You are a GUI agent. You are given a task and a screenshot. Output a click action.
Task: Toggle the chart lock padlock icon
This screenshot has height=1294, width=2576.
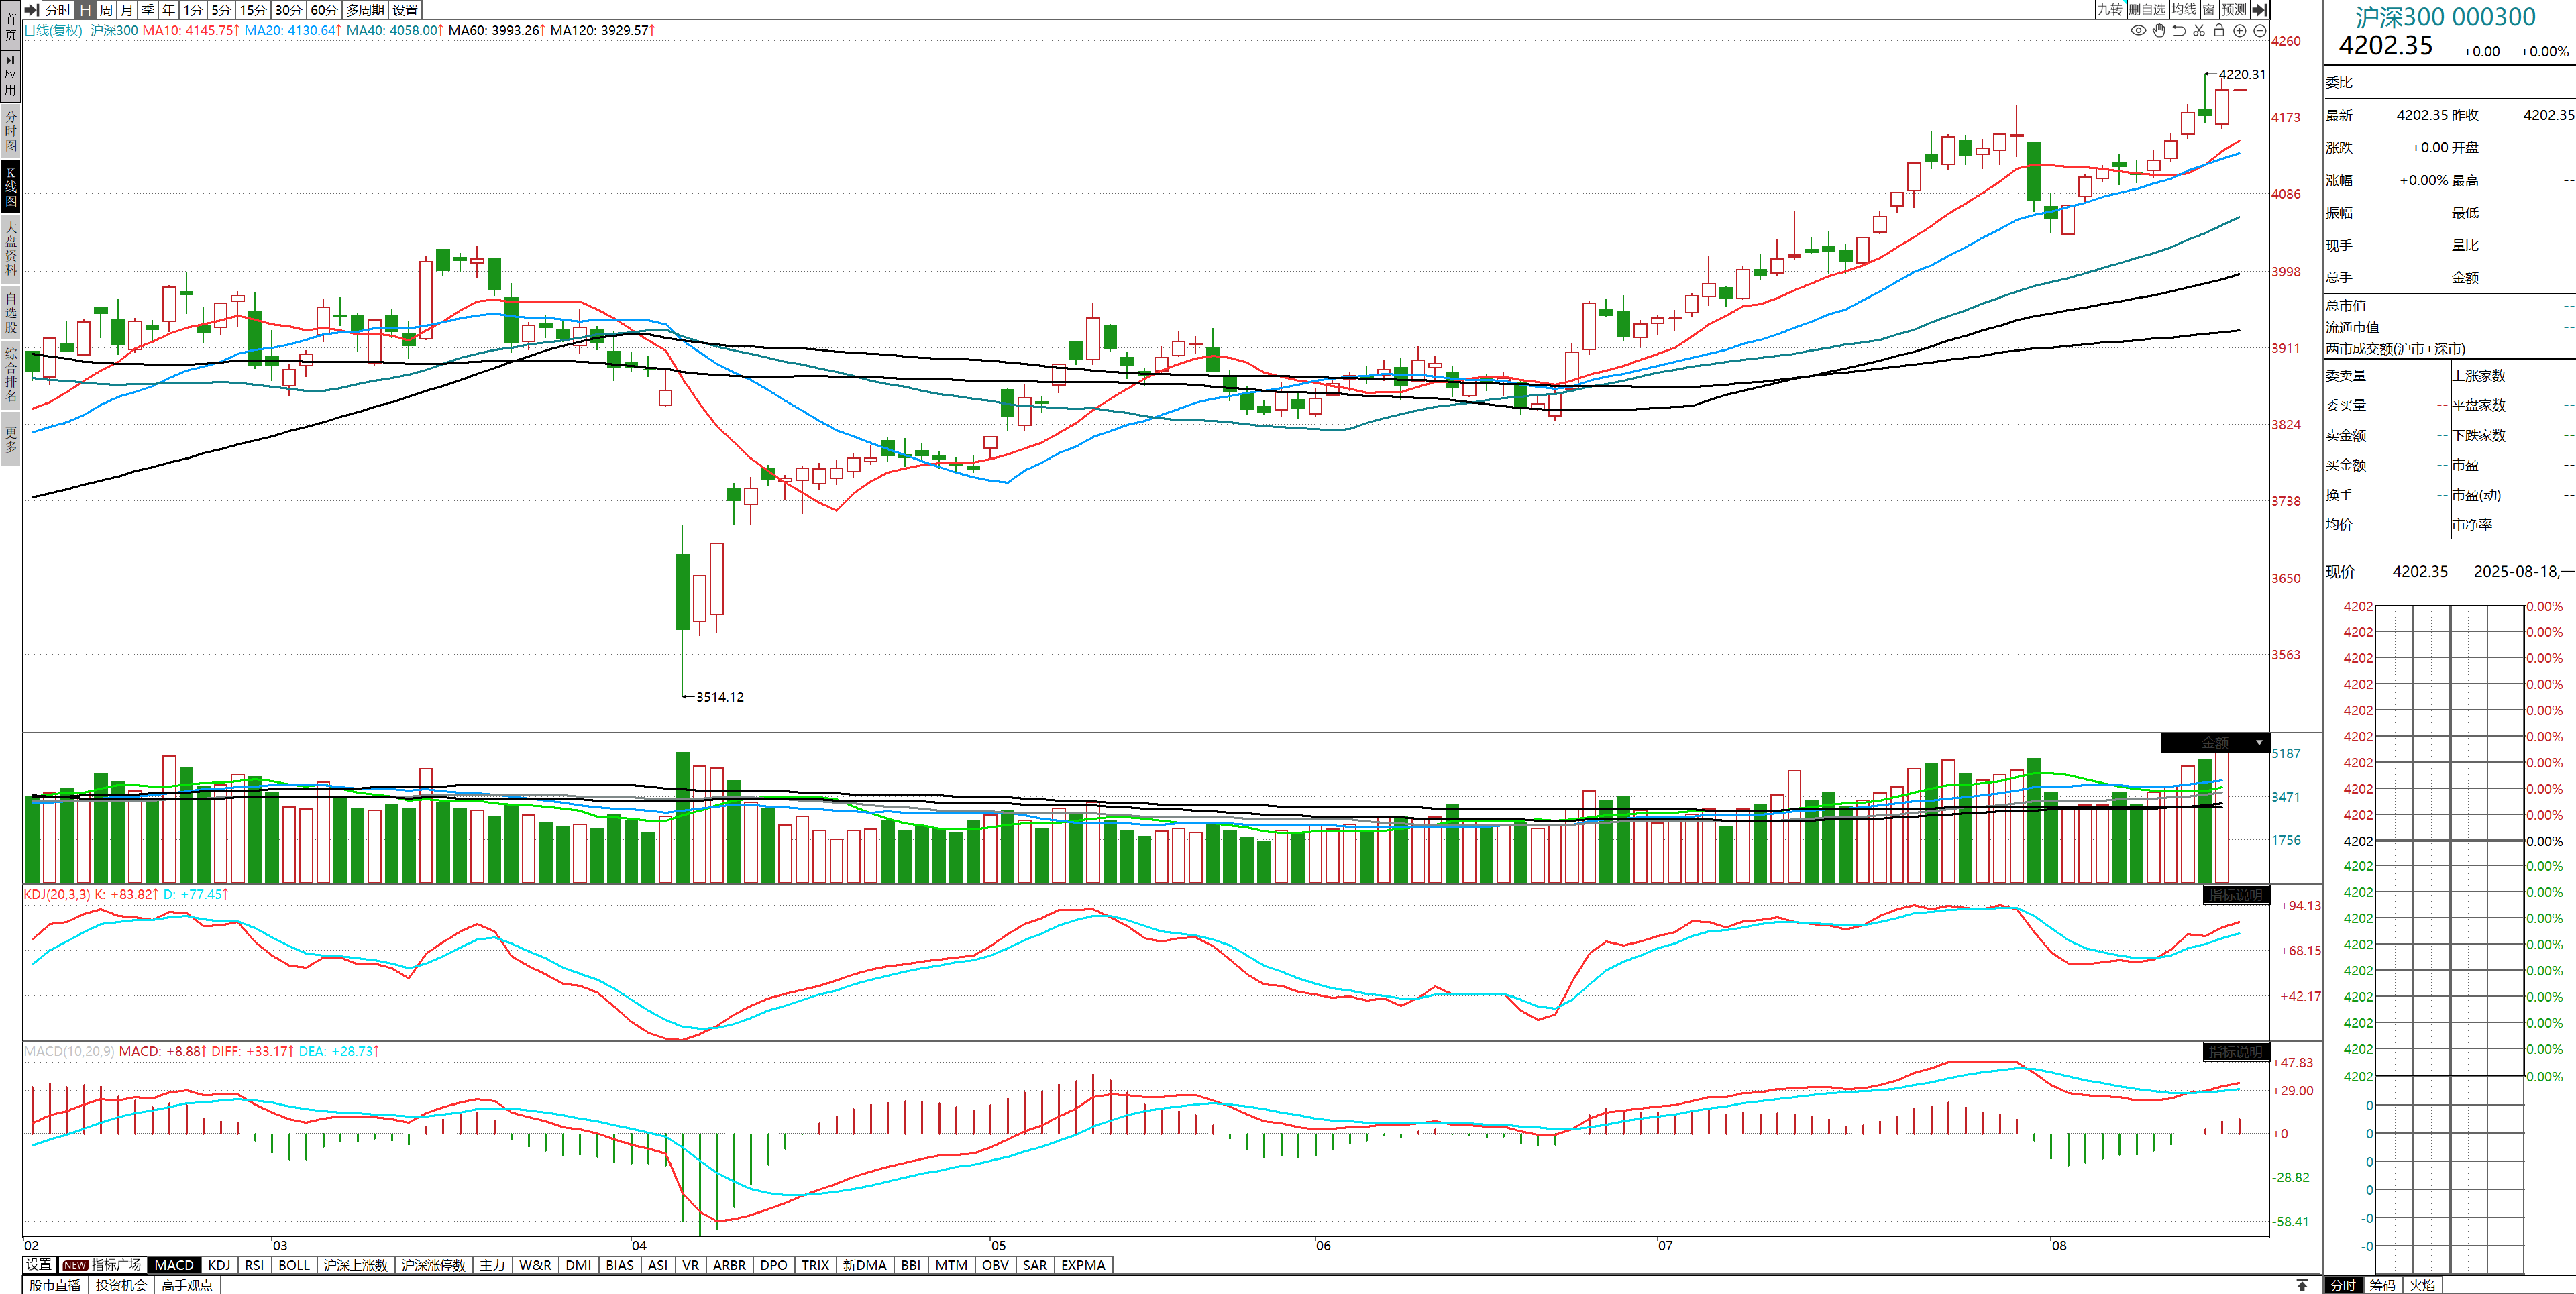click(x=2219, y=30)
